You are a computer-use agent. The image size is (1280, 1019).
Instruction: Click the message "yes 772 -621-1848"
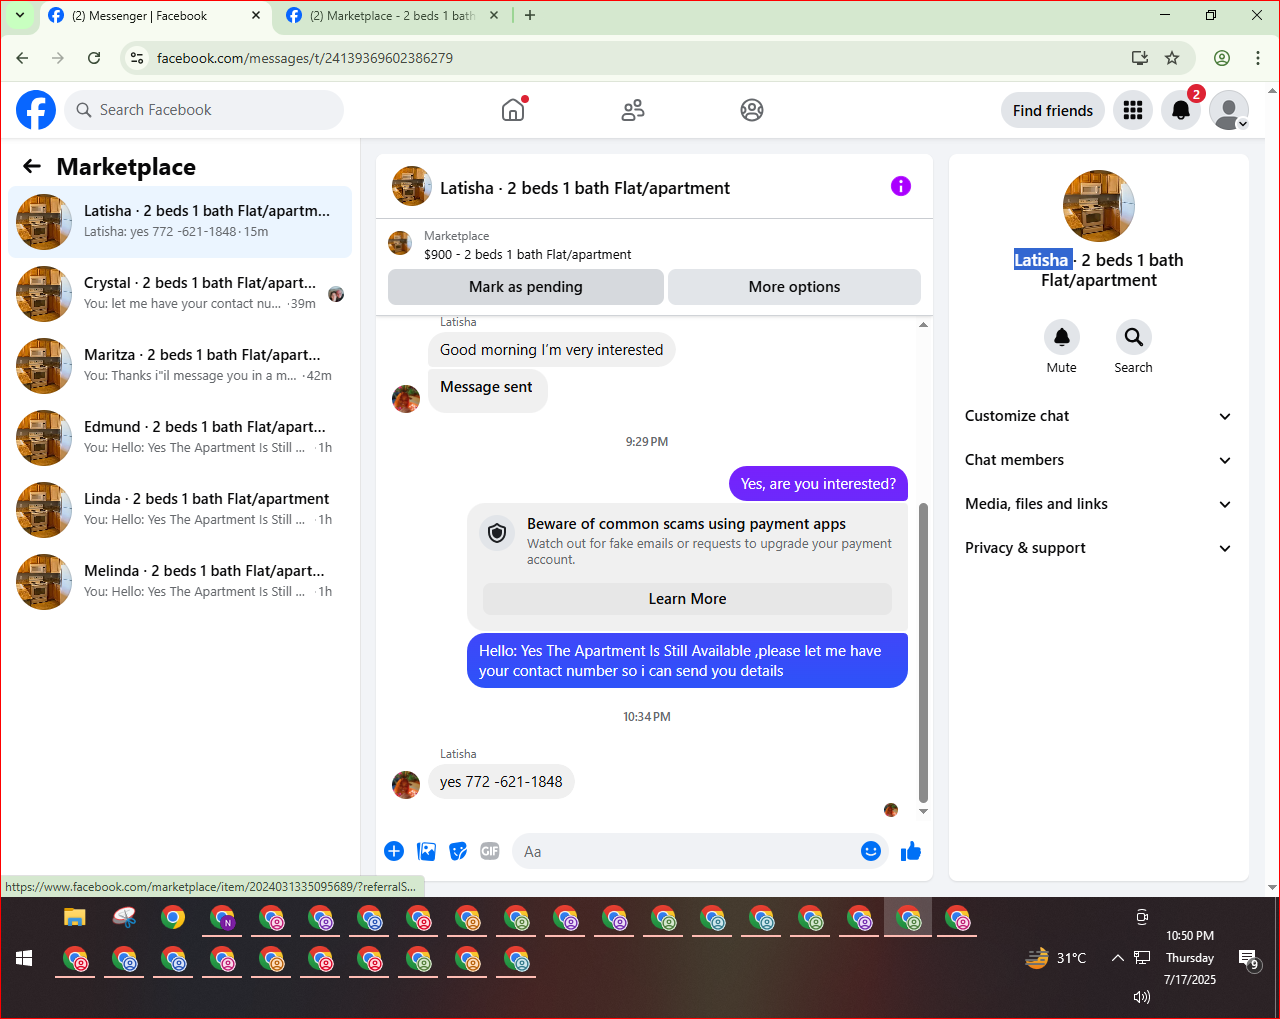(501, 782)
